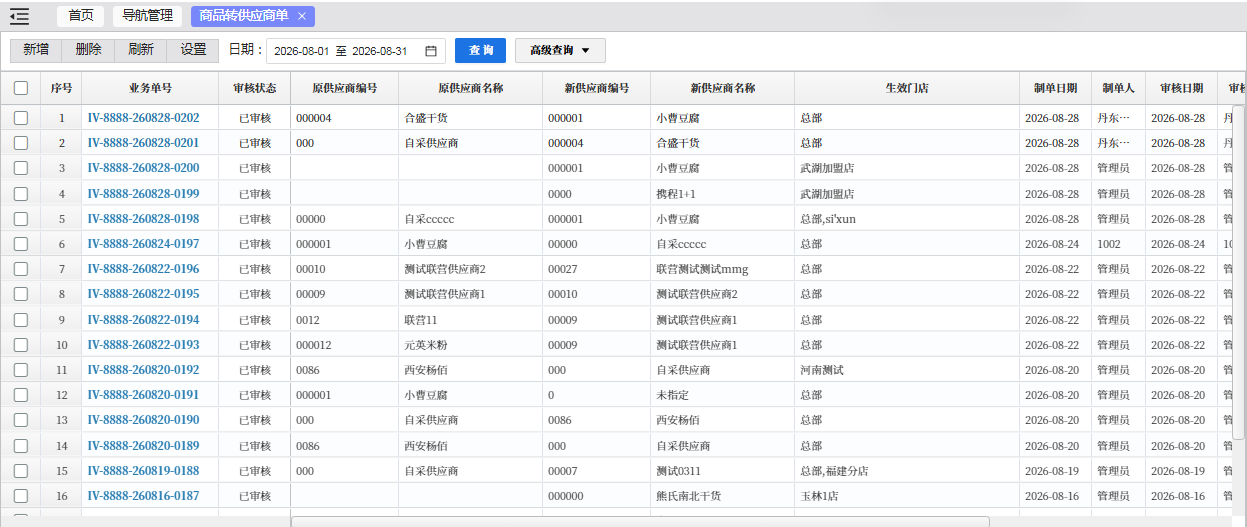
Task: Click the 新供应商名称 column header
Action: pyautogui.click(x=722, y=88)
